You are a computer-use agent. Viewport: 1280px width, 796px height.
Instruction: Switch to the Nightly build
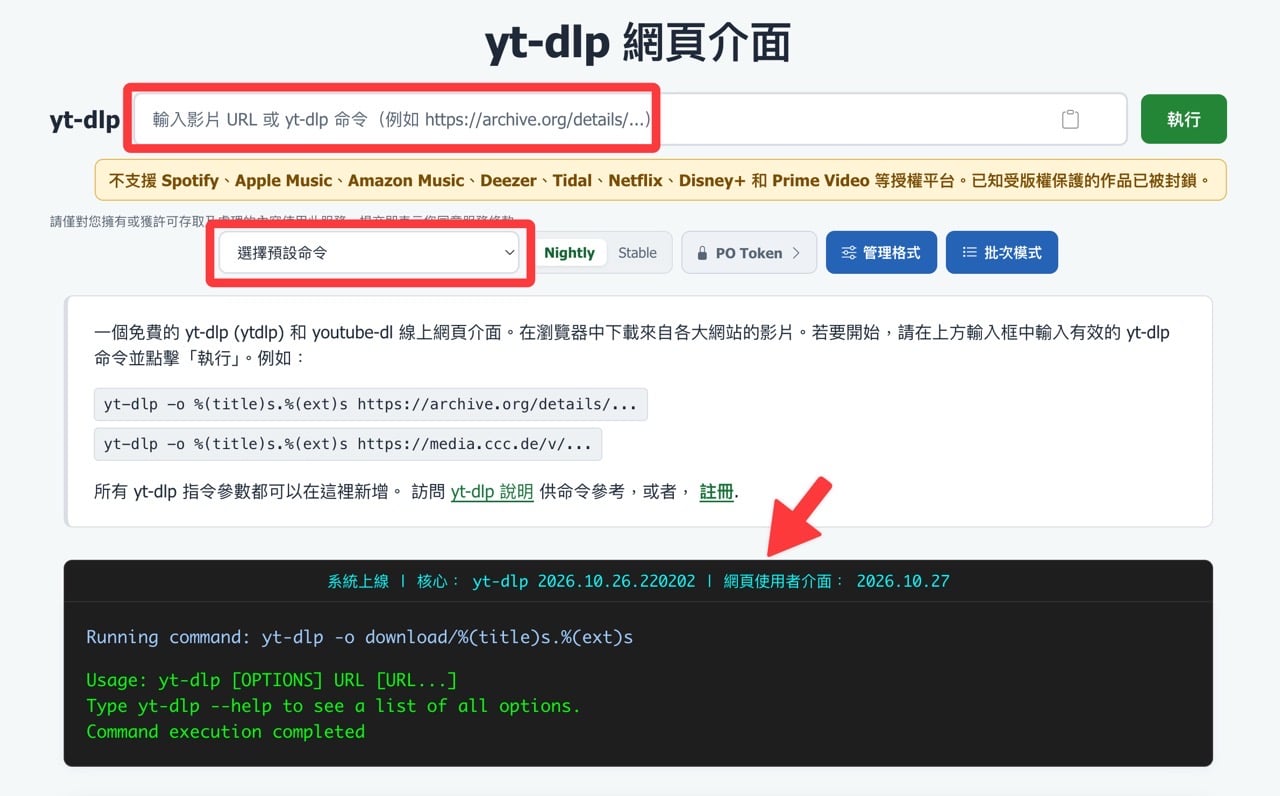[x=569, y=253]
